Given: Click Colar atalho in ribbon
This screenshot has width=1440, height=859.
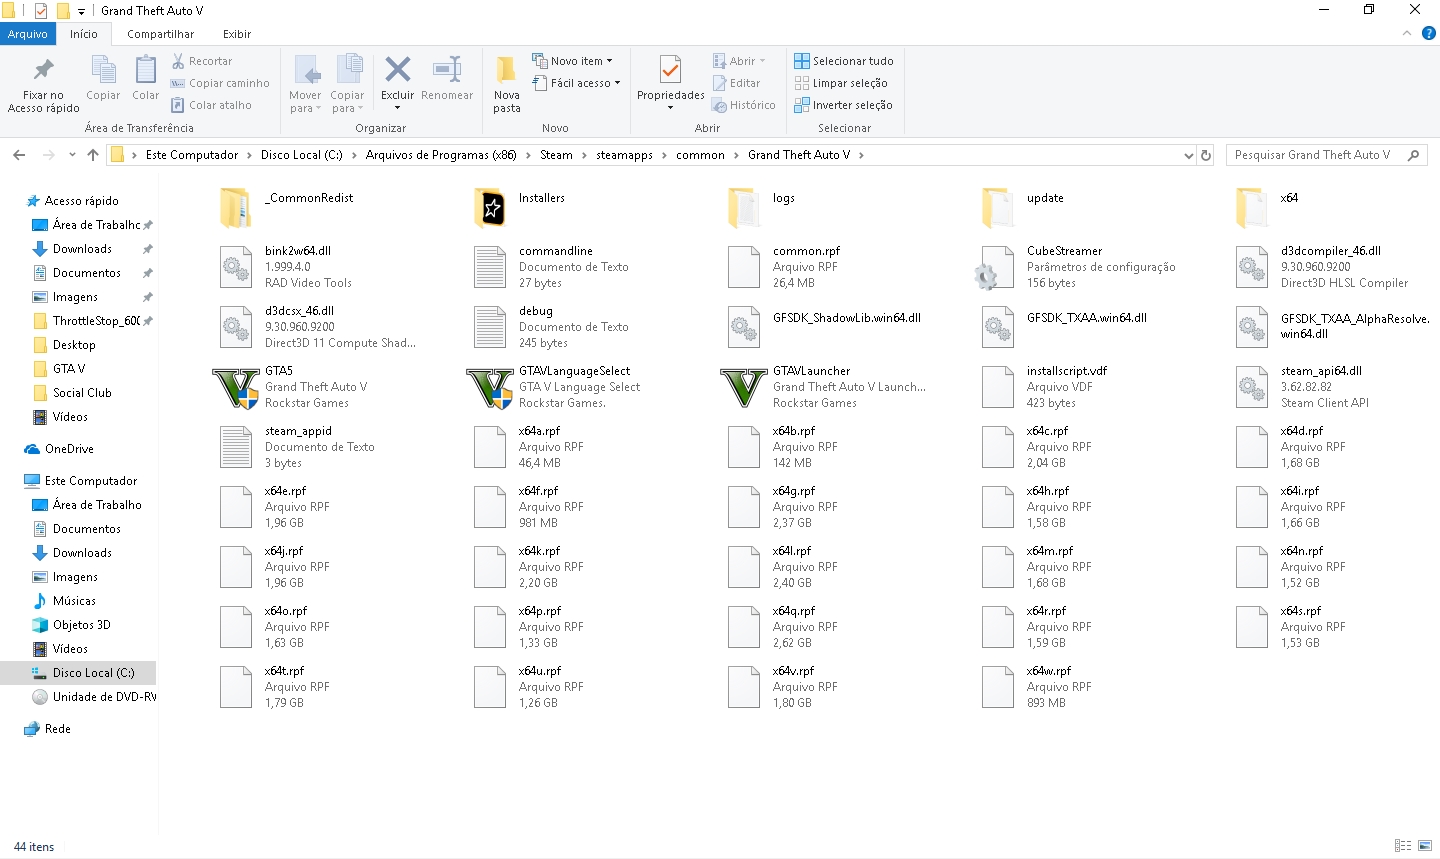Looking at the screenshot, I should point(212,105).
